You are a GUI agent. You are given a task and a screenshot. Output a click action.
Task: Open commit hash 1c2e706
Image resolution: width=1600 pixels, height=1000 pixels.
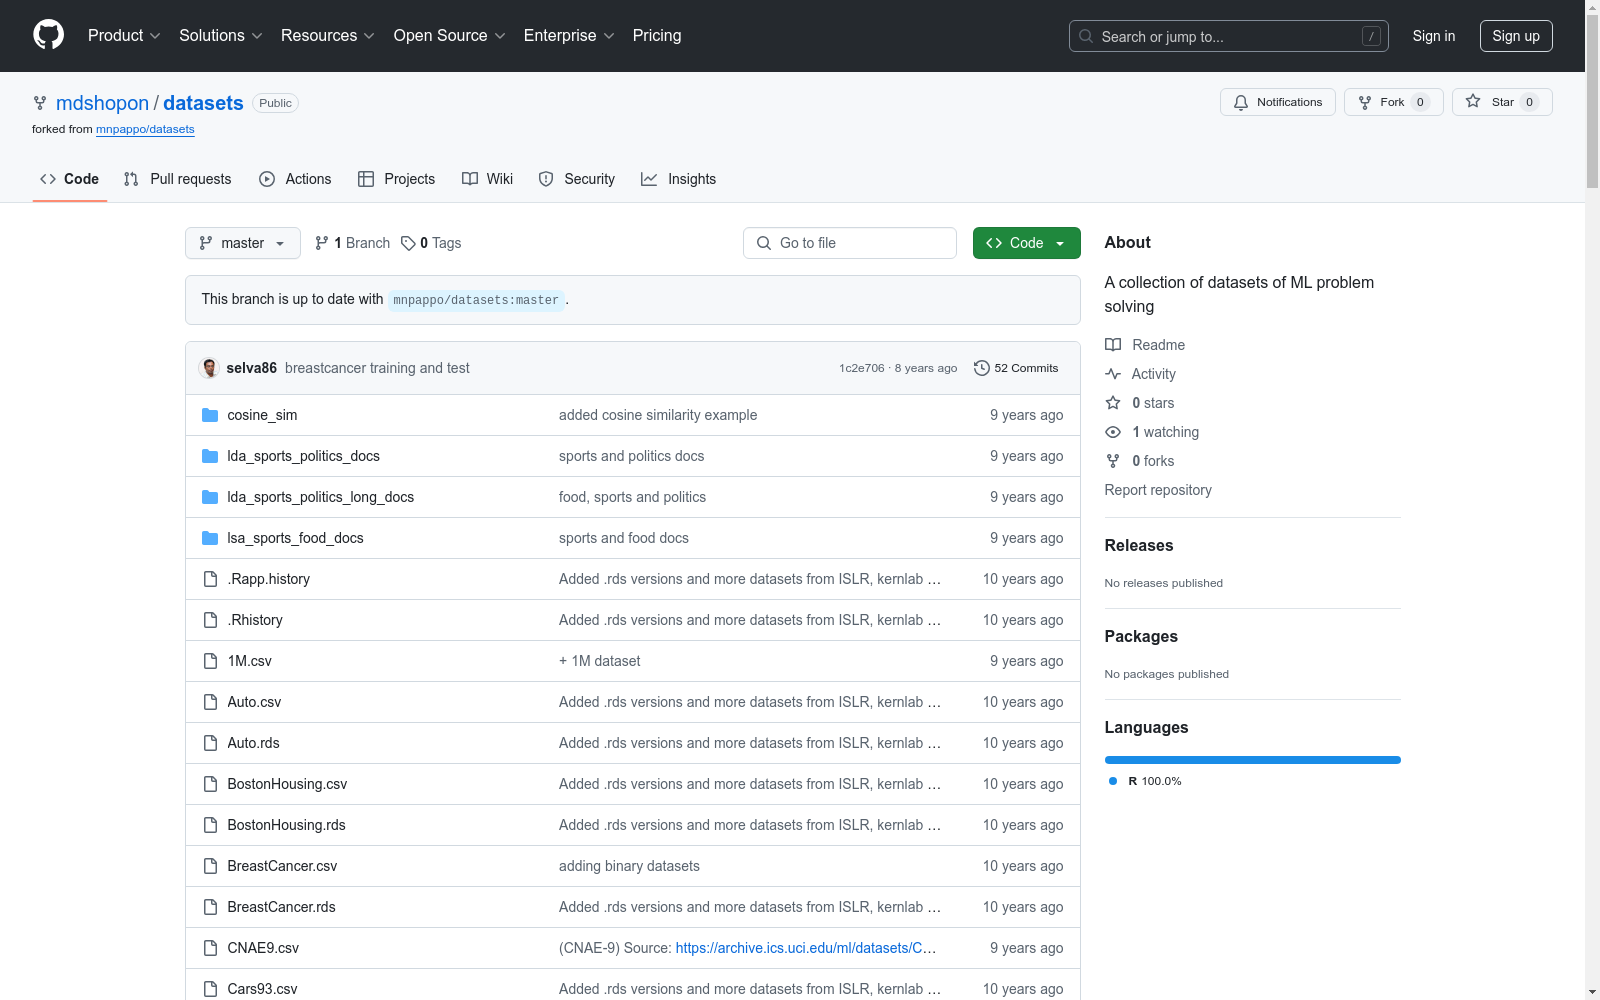[862, 368]
